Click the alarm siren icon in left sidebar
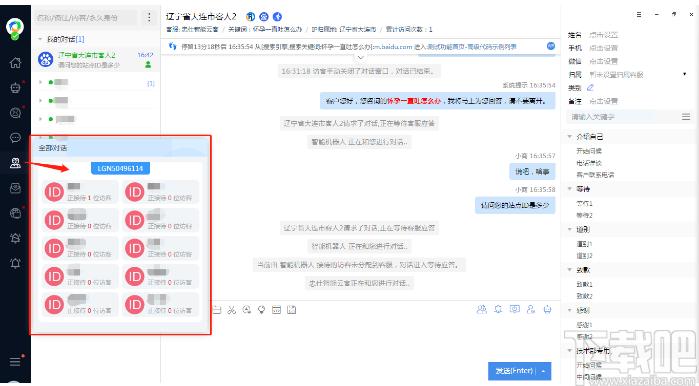The image size is (699, 386). (15, 238)
